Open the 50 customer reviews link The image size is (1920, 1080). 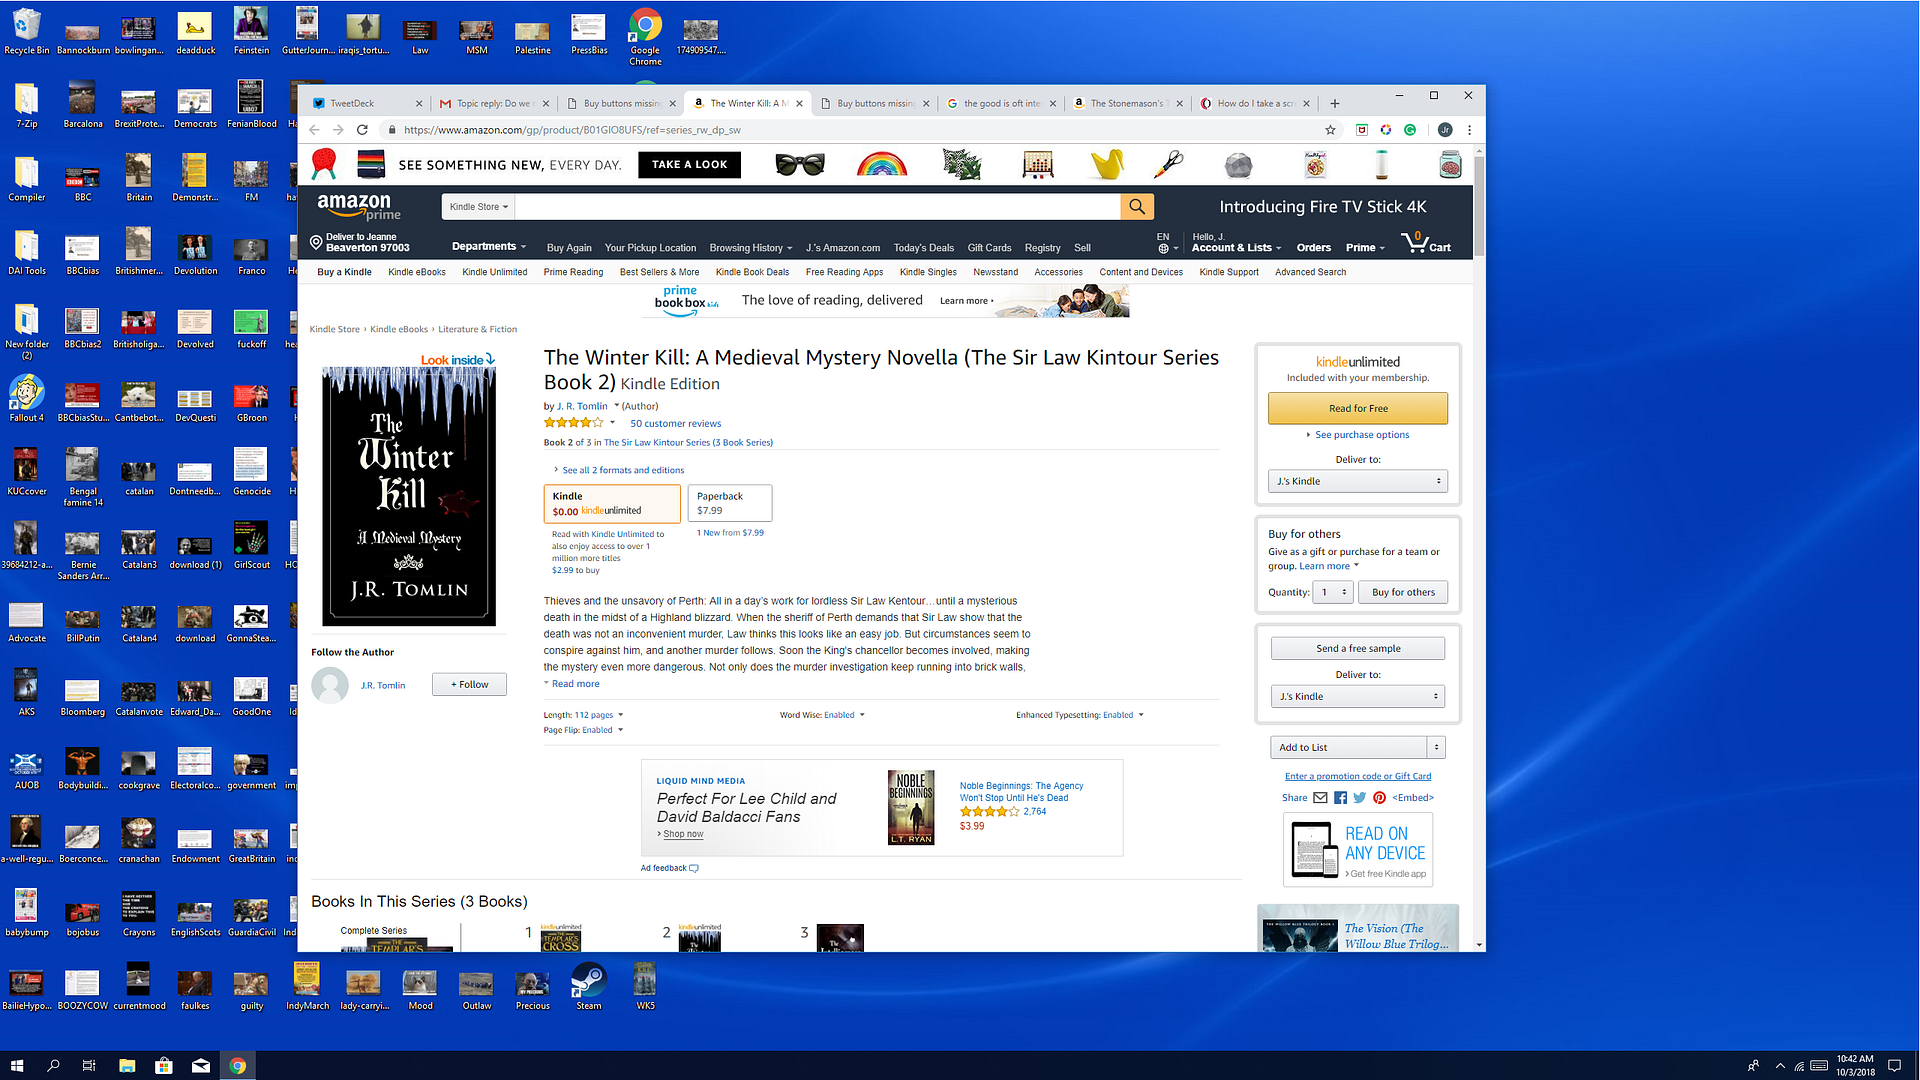click(x=675, y=424)
